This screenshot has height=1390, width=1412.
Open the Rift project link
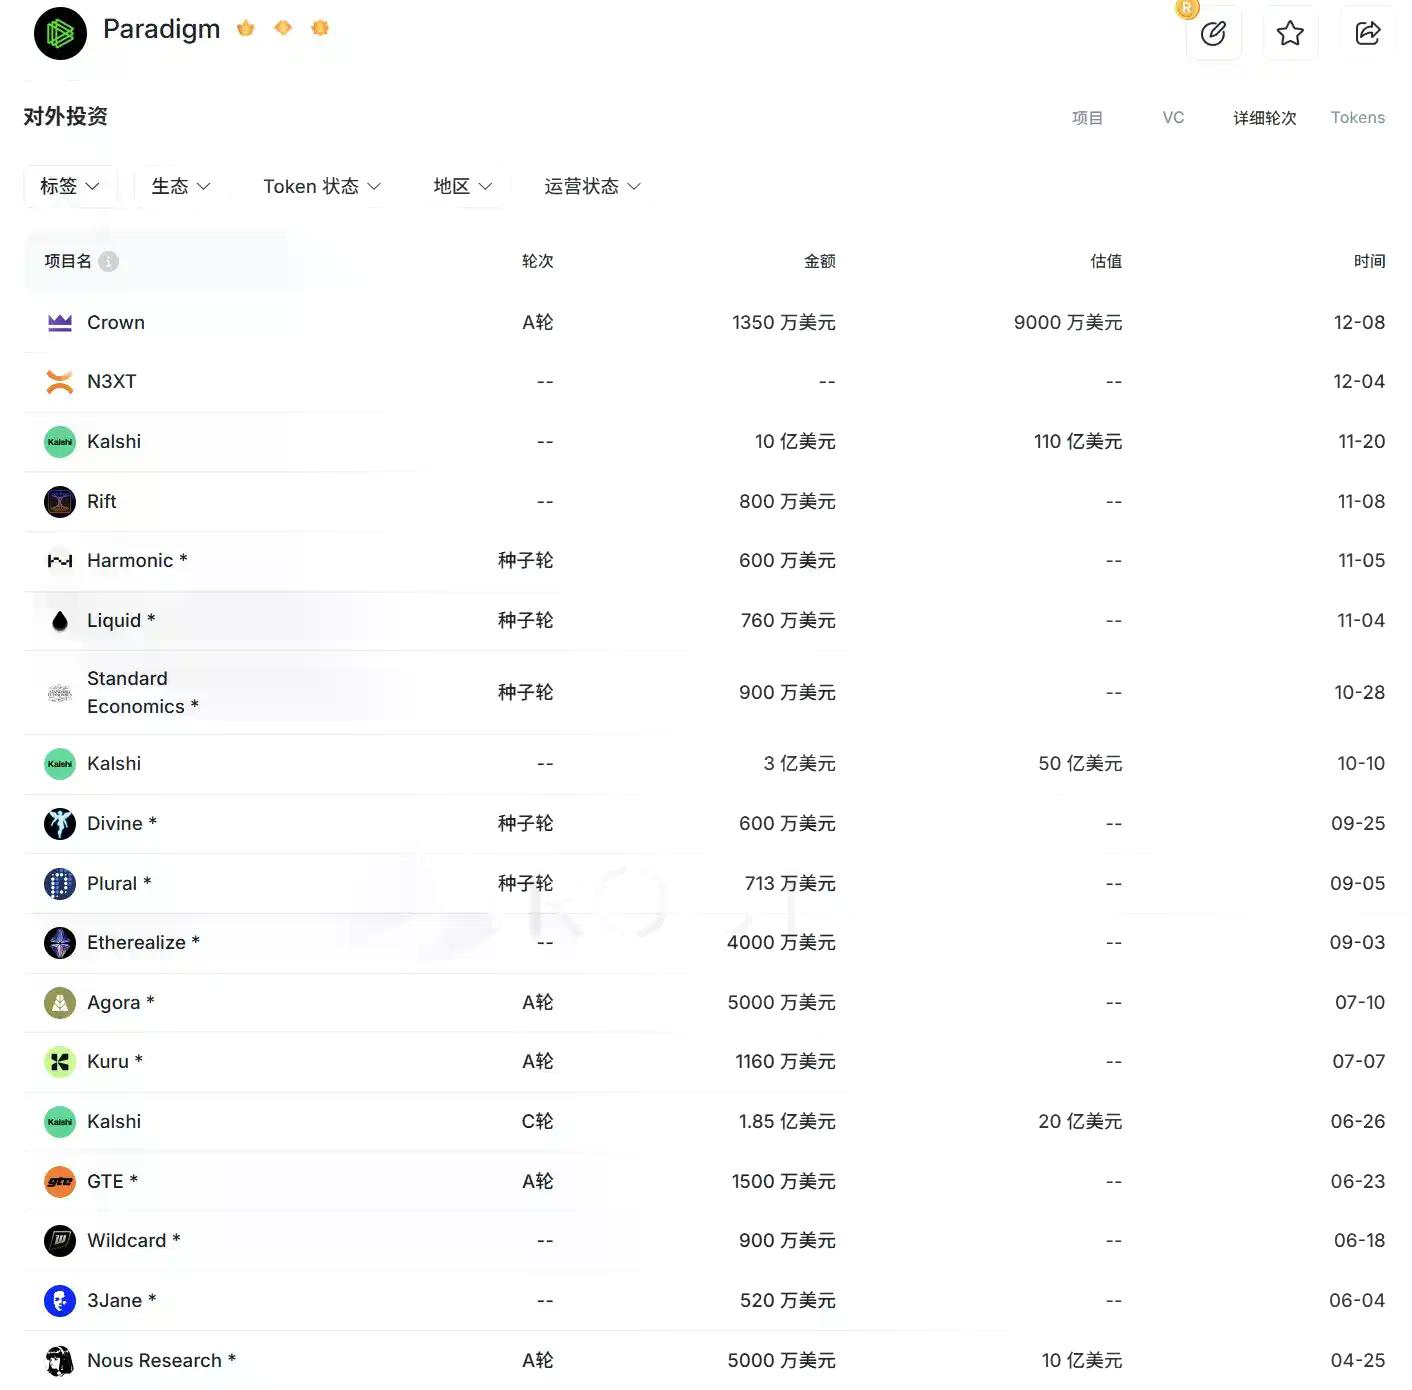pos(101,501)
